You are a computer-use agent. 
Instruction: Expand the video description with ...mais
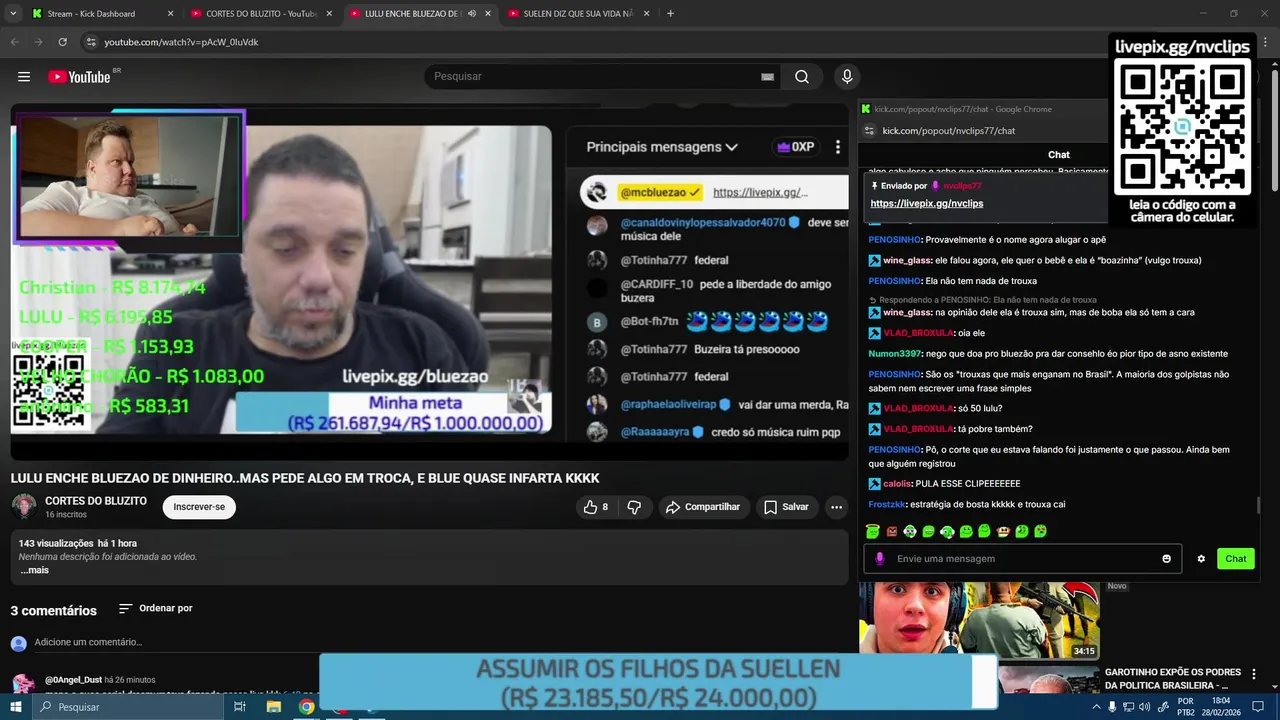[x=34, y=570]
